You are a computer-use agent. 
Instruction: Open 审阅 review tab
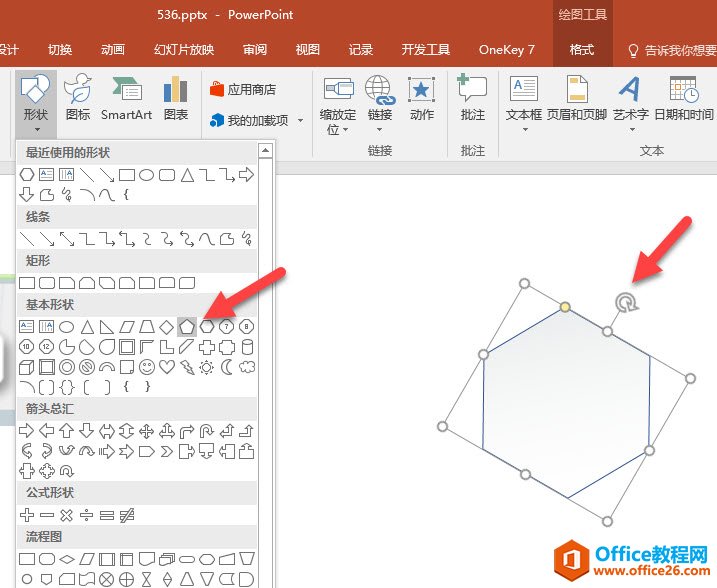[255, 49]
